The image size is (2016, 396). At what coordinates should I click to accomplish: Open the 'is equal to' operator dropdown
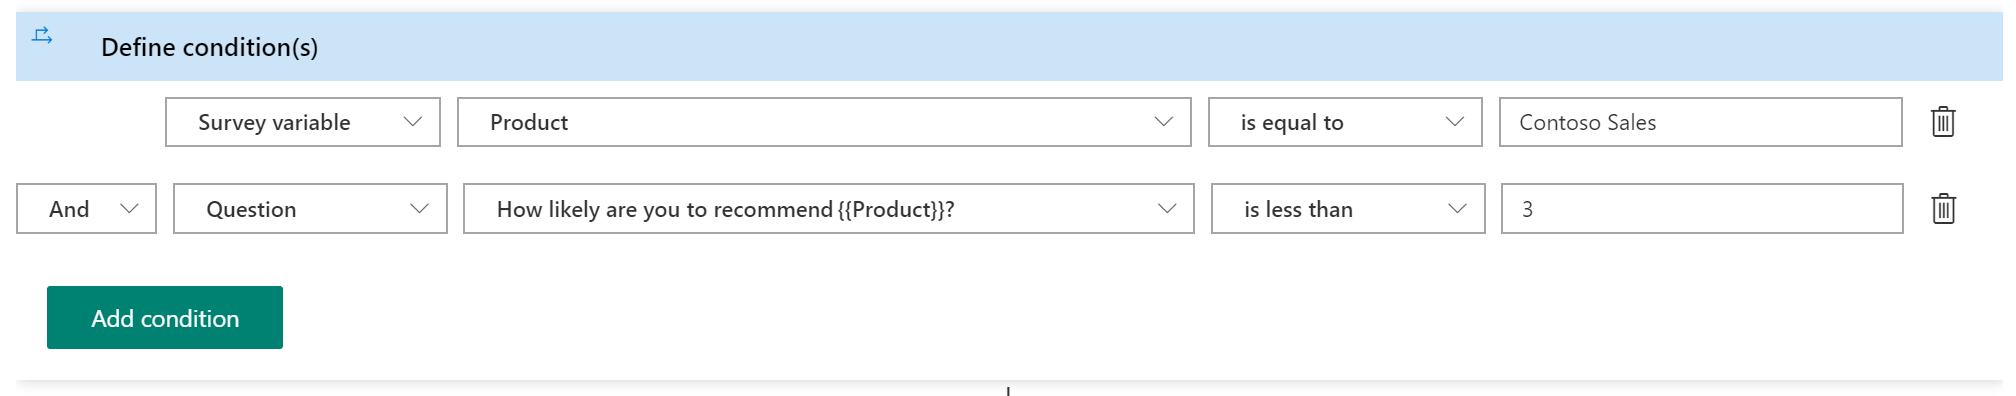[1345, 122]
